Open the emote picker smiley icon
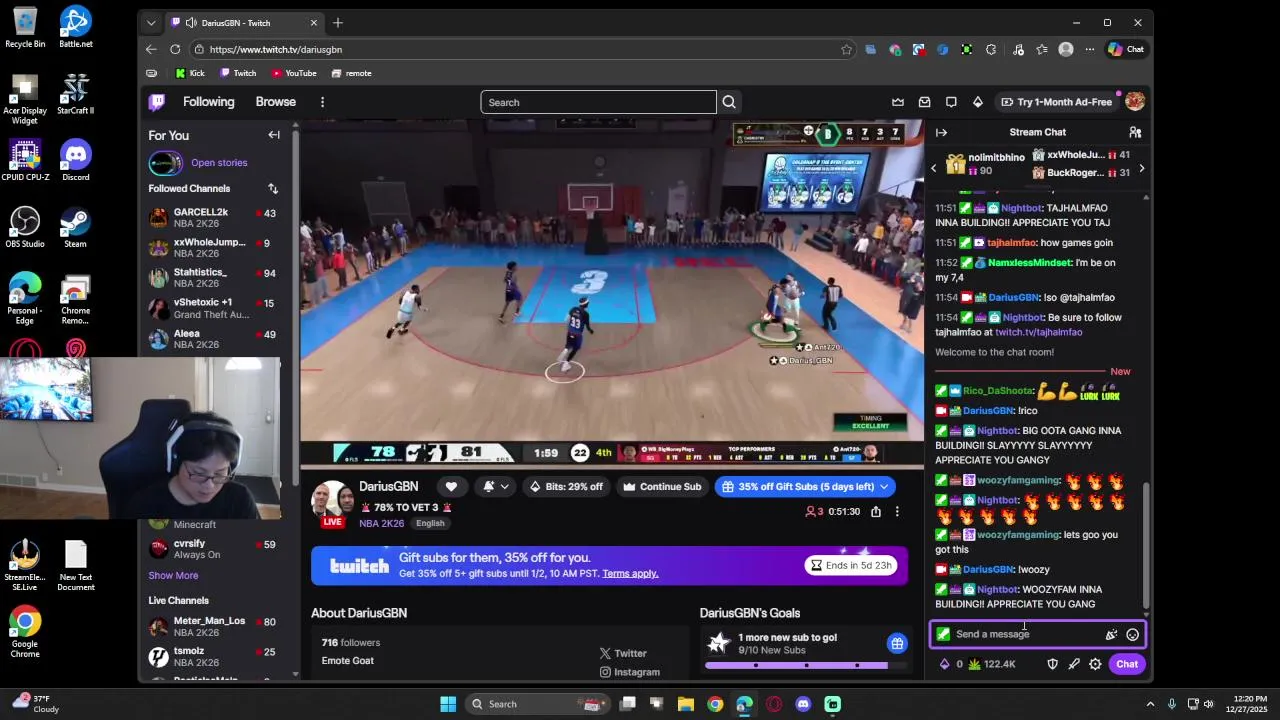Screen dimensions: 1280x720 coord(1132,634)
